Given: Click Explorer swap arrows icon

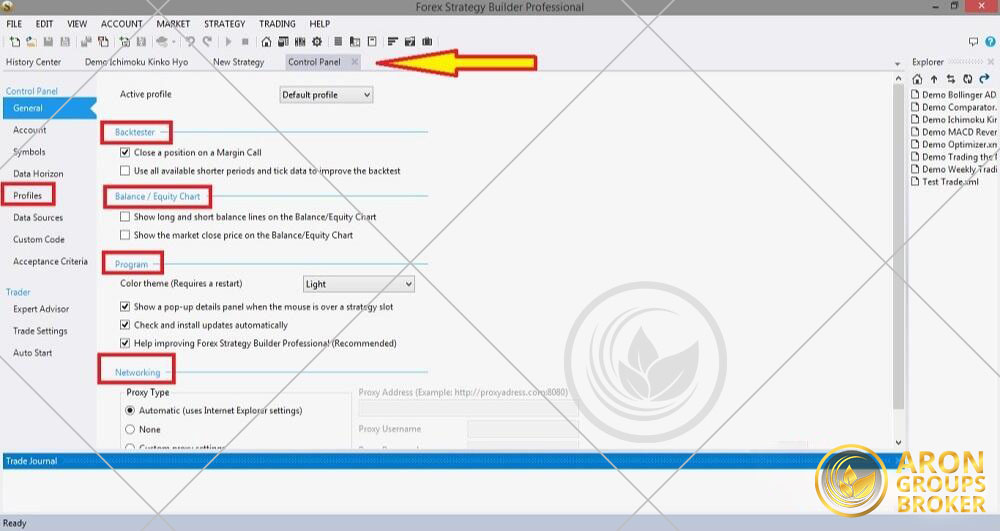Looking at the screenshot, I should 951,79.
